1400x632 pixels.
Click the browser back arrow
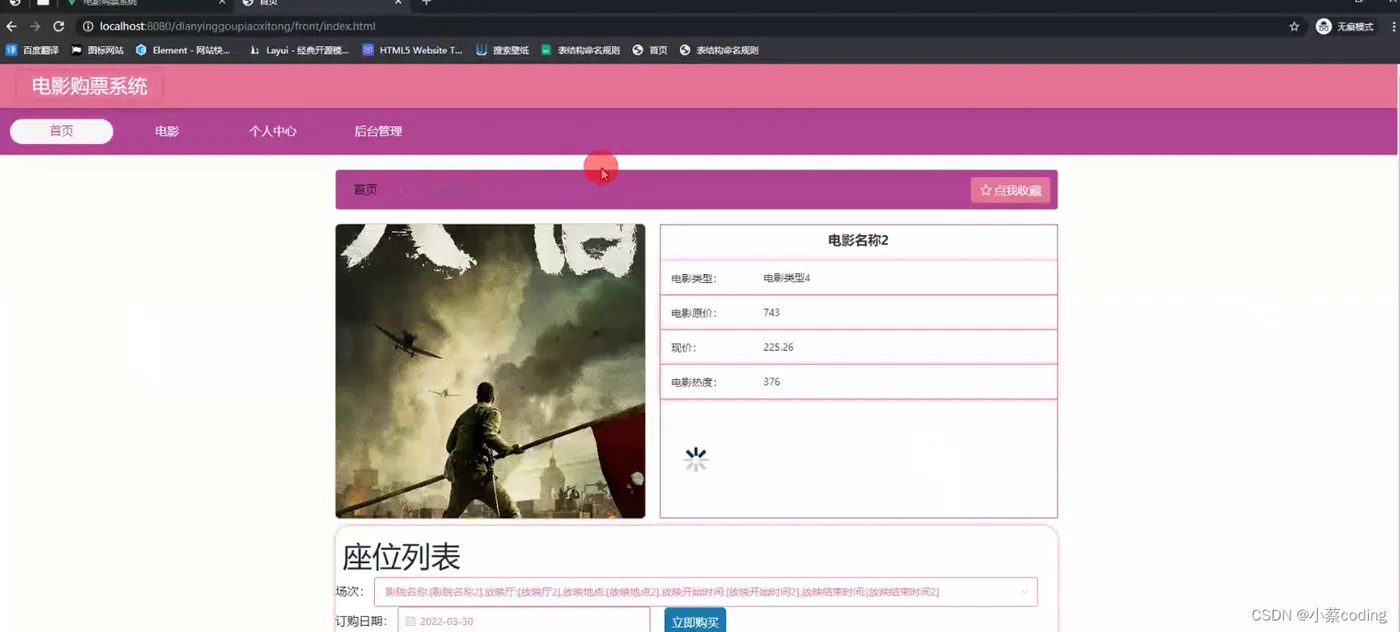[x=12, y=27]
